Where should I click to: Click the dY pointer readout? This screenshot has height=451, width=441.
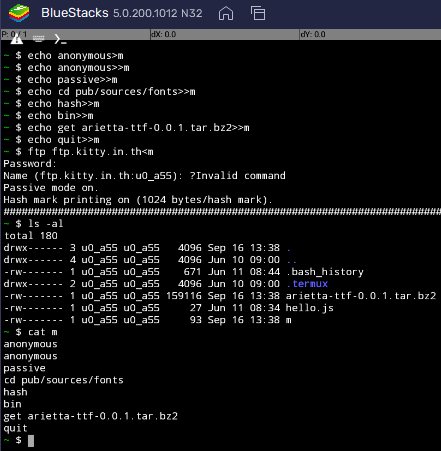[x=313, y=34]
